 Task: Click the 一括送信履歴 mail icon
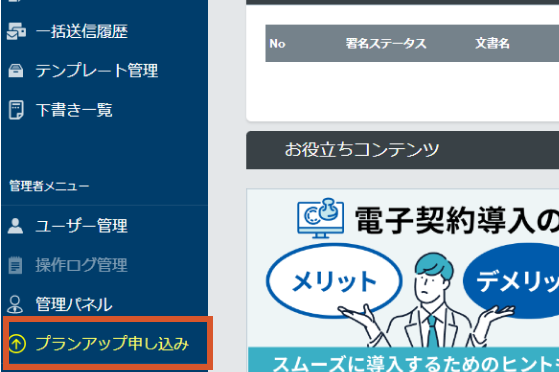pyautogui.click(x=16, y=31)
